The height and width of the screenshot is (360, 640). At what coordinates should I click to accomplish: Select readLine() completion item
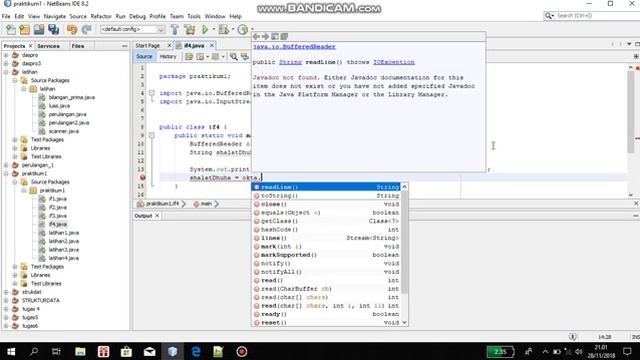point(327,187)
